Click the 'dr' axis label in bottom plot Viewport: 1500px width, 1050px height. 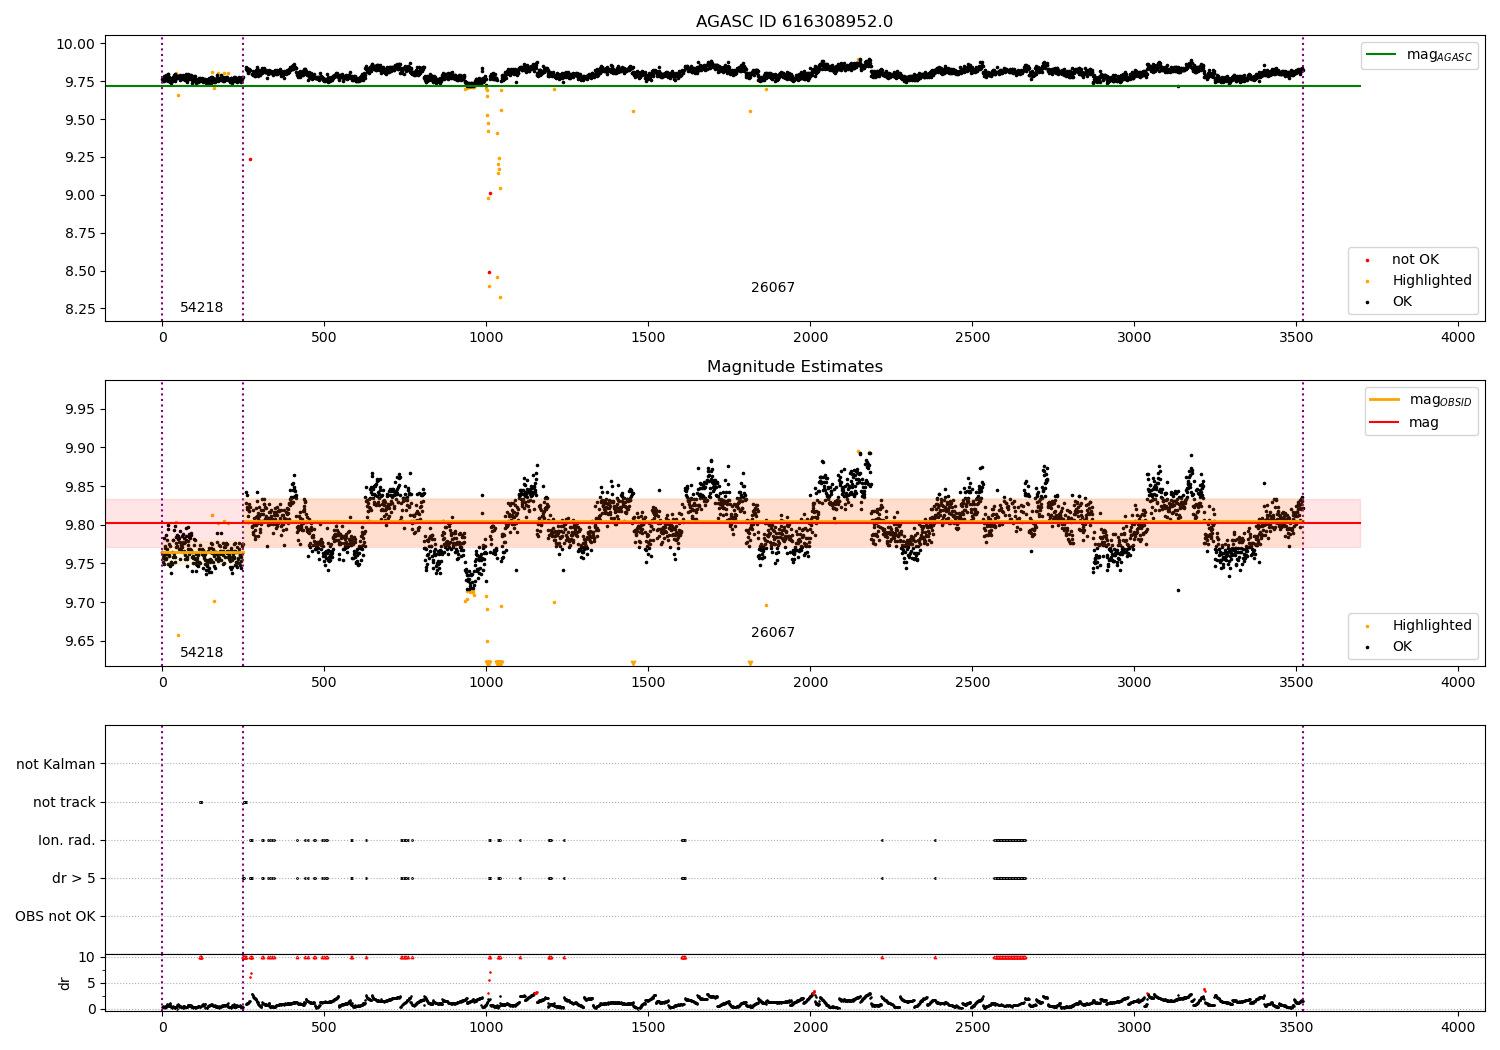tap(64, 983)
